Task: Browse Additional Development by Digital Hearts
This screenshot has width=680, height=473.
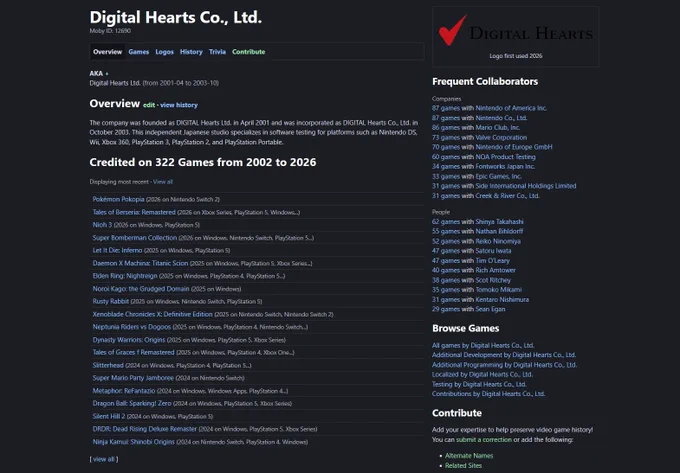Action: pos(504,355)
